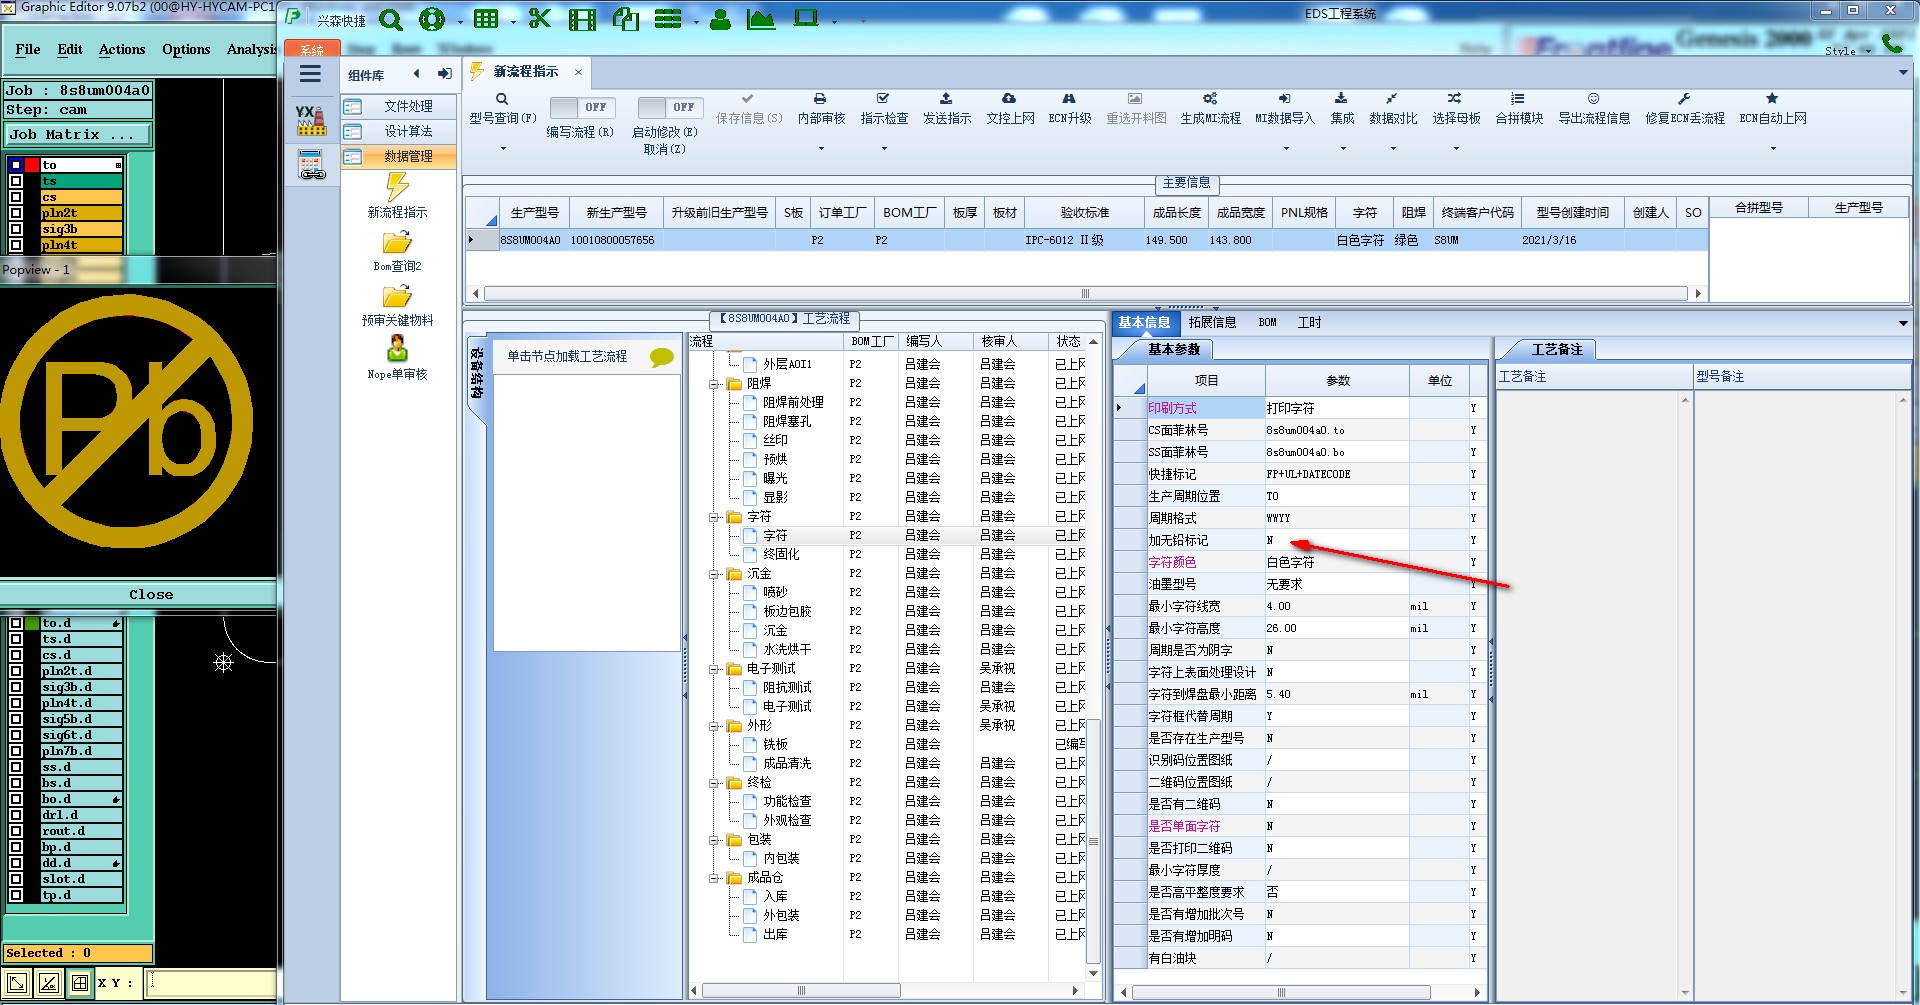Image resolution: width=1920 pixels, height=1005 pixels.
Task: Click the green user person icon
Action: coord(720,19)
